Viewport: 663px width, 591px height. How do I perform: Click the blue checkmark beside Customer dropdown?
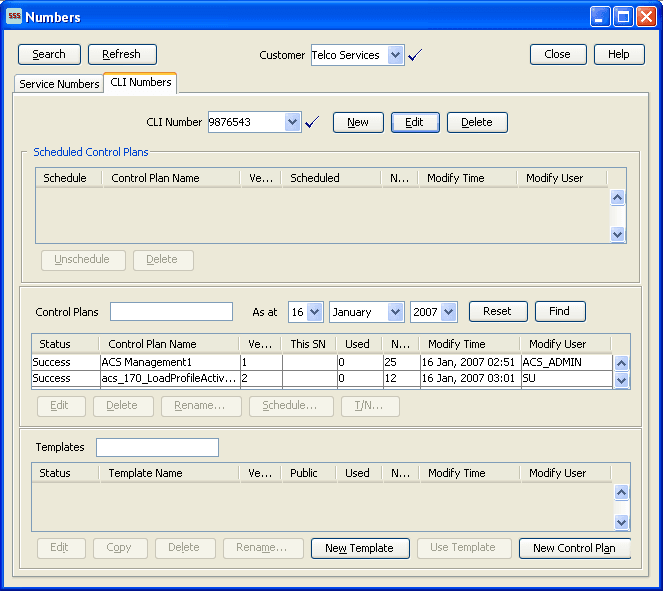pyautogui.click(x=415, y=56)
